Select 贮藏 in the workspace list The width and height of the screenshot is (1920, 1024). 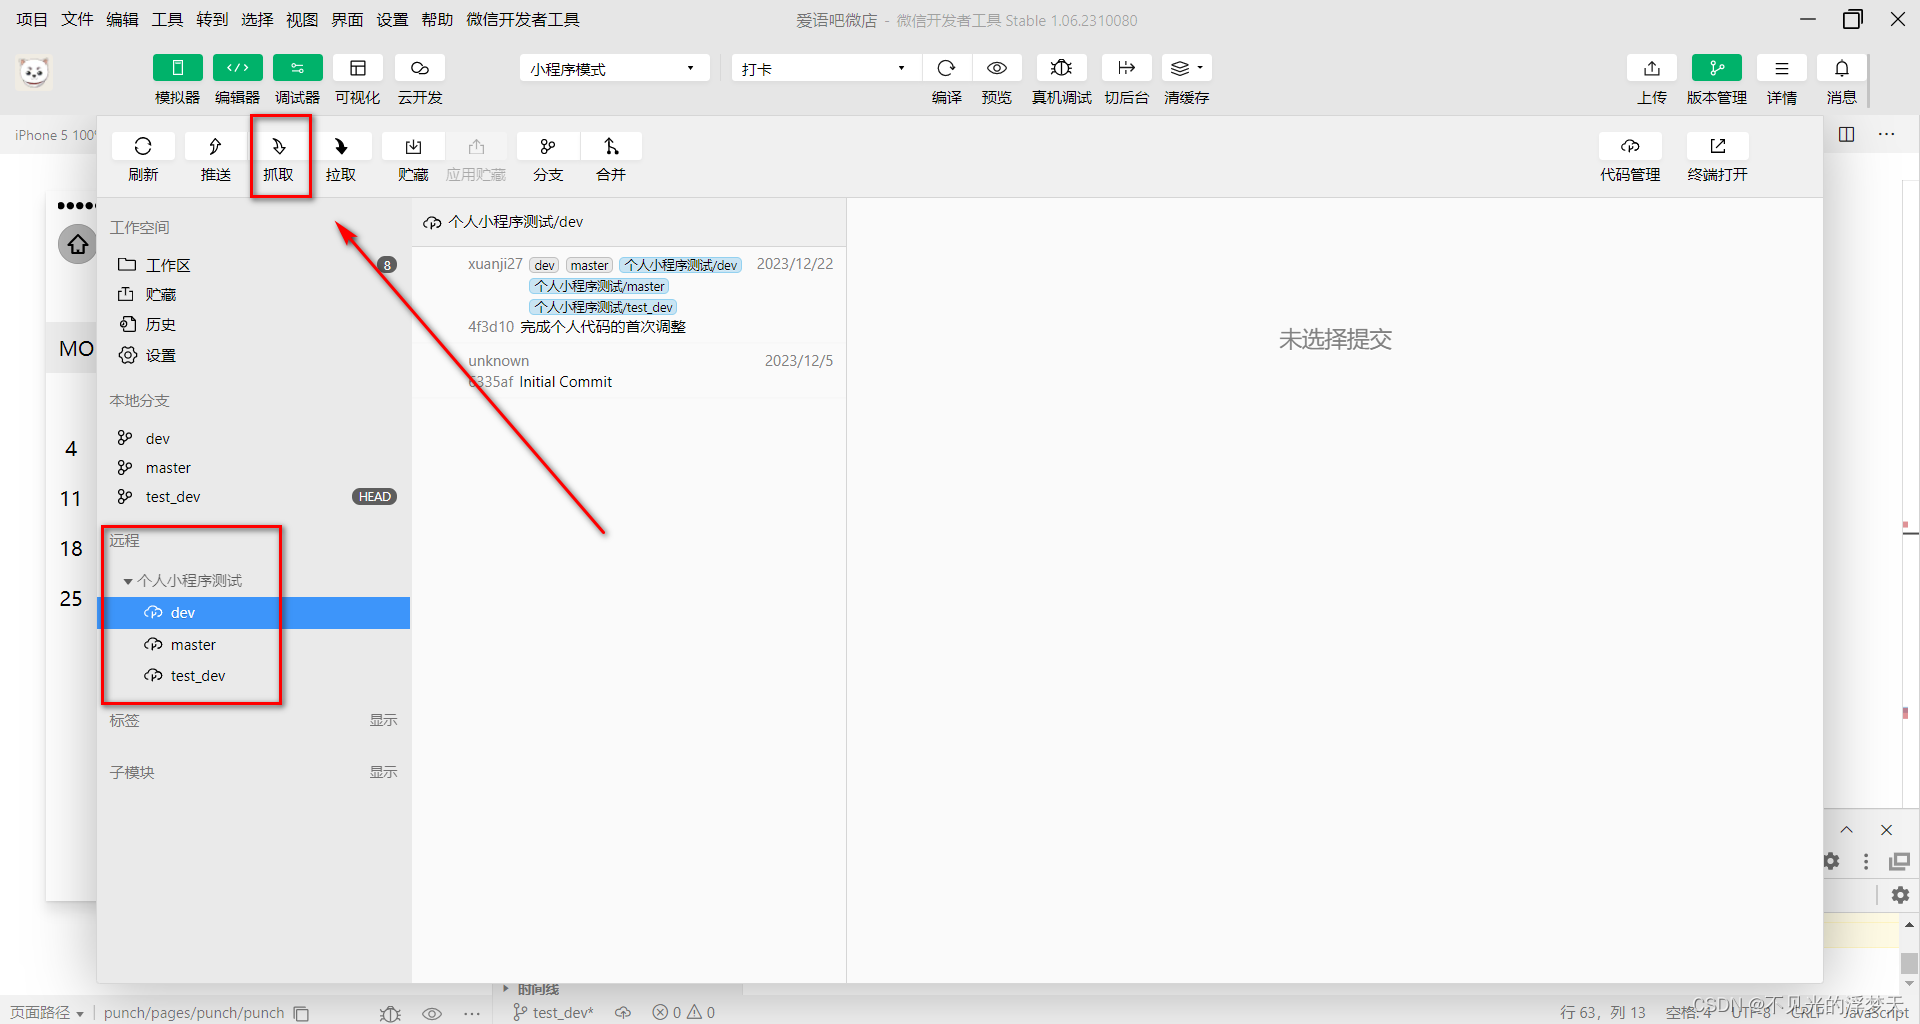(255, 294)
